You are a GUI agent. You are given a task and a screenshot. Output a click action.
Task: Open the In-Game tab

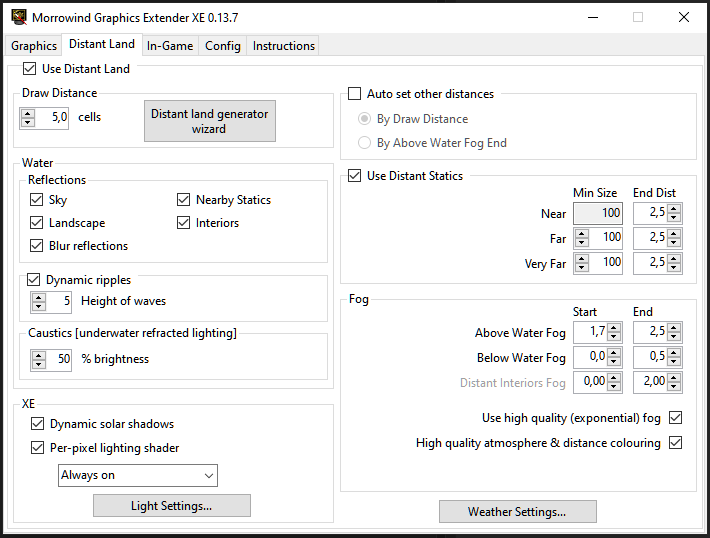(x=170, y=46)
